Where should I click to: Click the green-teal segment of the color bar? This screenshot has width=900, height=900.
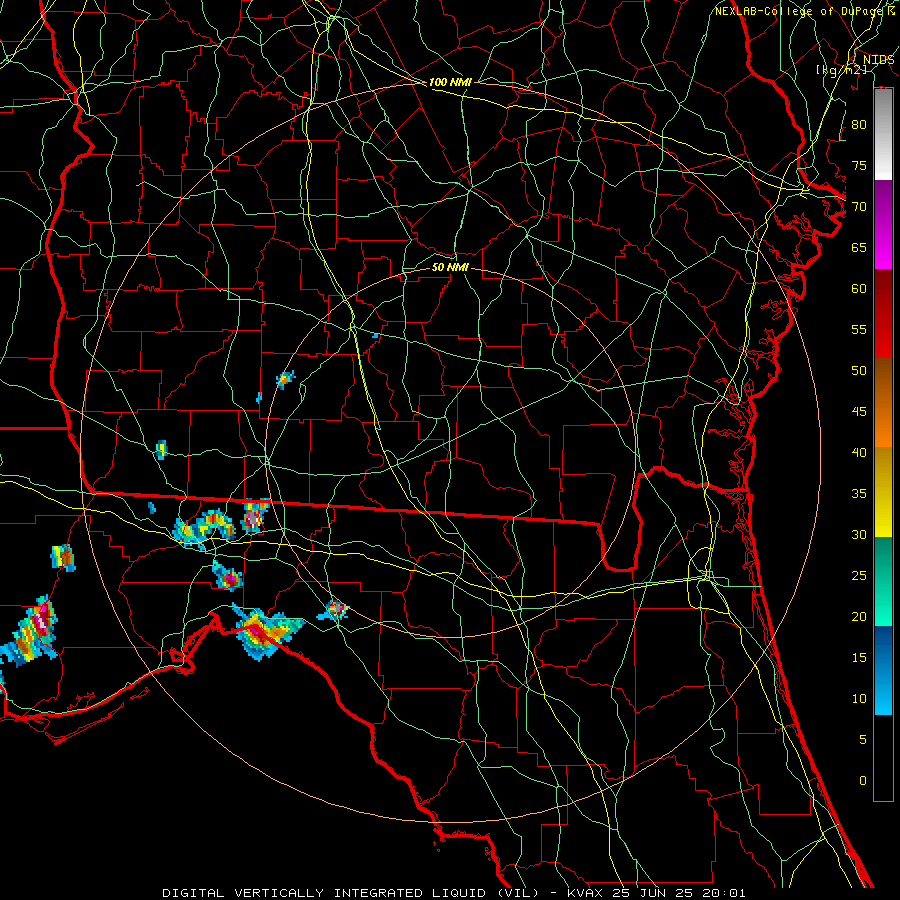883,581
